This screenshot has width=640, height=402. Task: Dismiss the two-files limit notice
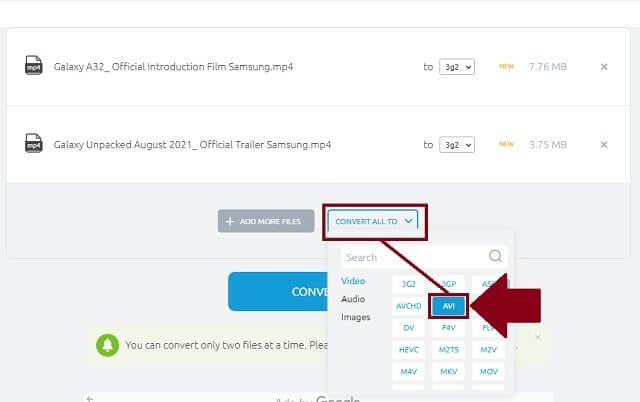[x=538, y=337]
